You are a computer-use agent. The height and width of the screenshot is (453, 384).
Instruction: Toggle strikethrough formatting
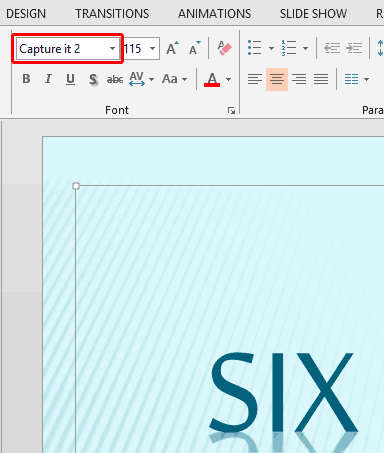coord(115,79)
